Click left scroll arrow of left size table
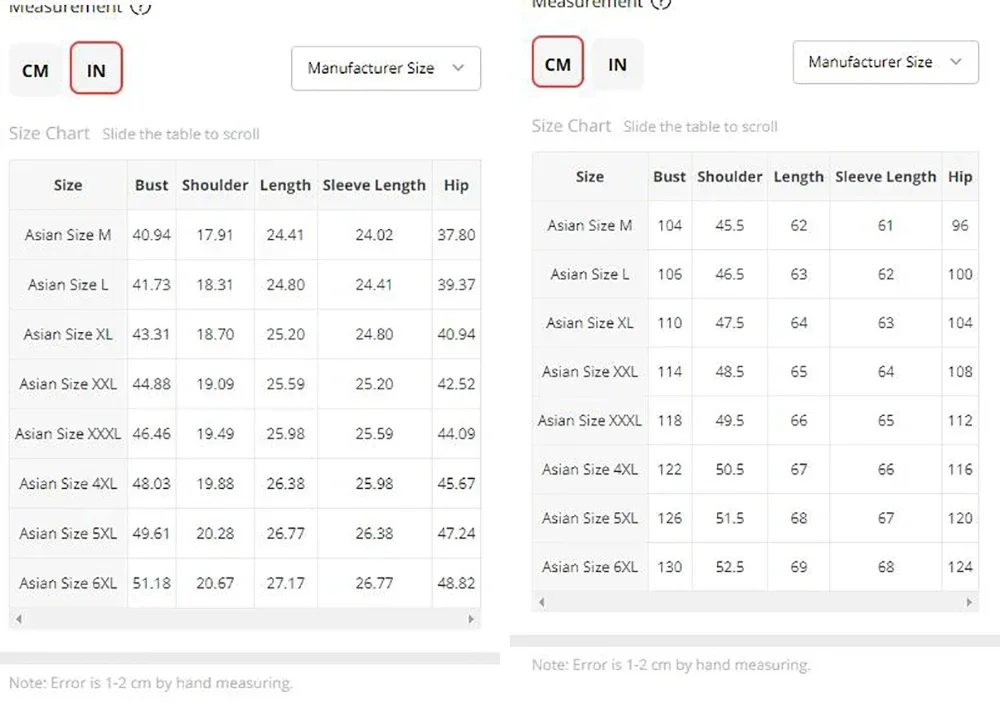The image size is (1000, 715). tap(19, 619)
